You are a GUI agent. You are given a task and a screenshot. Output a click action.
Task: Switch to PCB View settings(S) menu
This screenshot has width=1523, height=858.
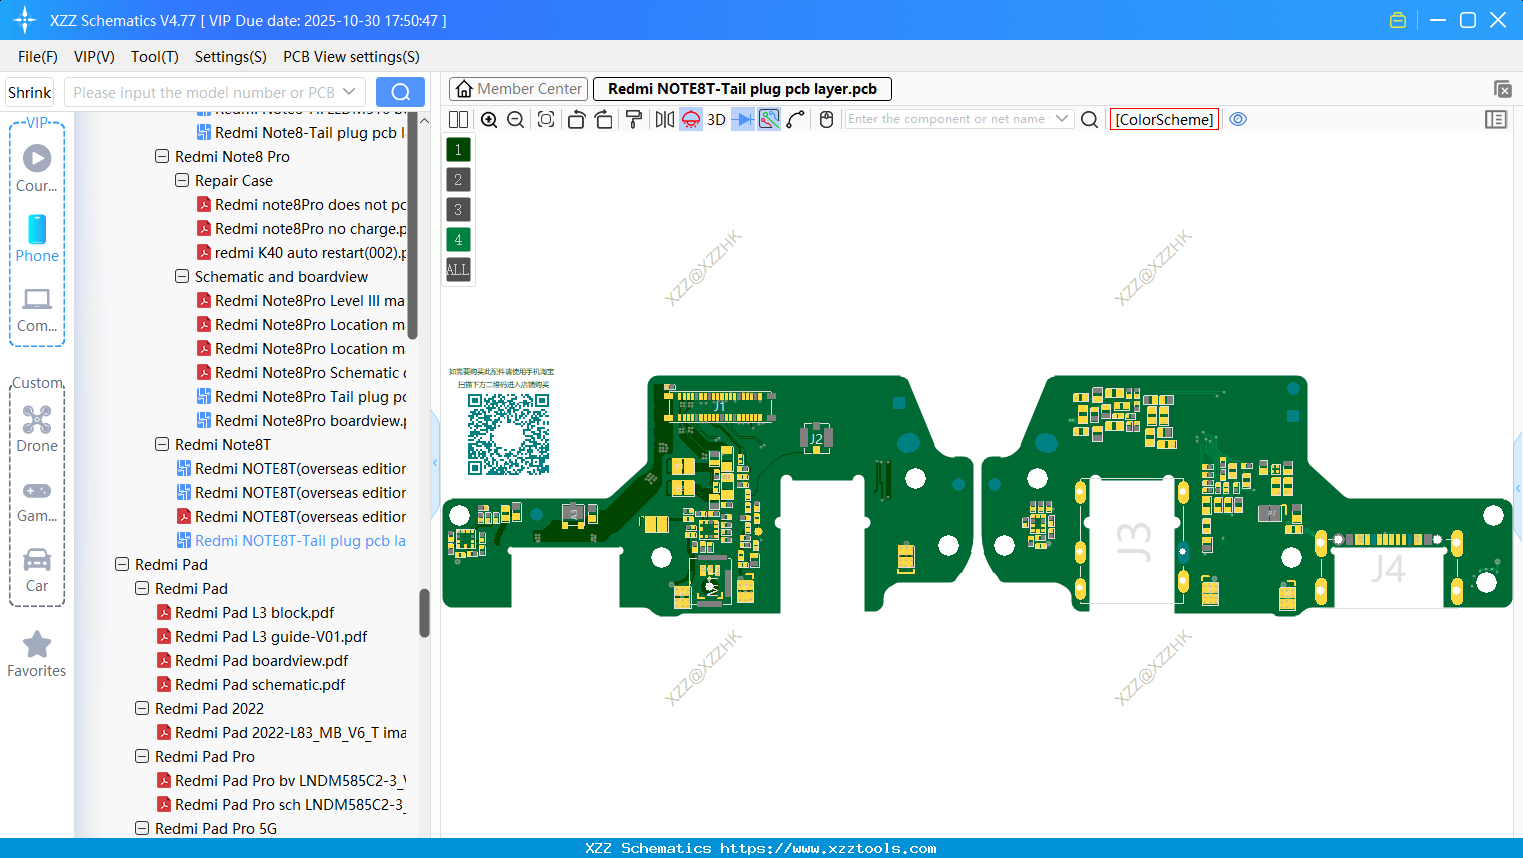tap(350, 57)
